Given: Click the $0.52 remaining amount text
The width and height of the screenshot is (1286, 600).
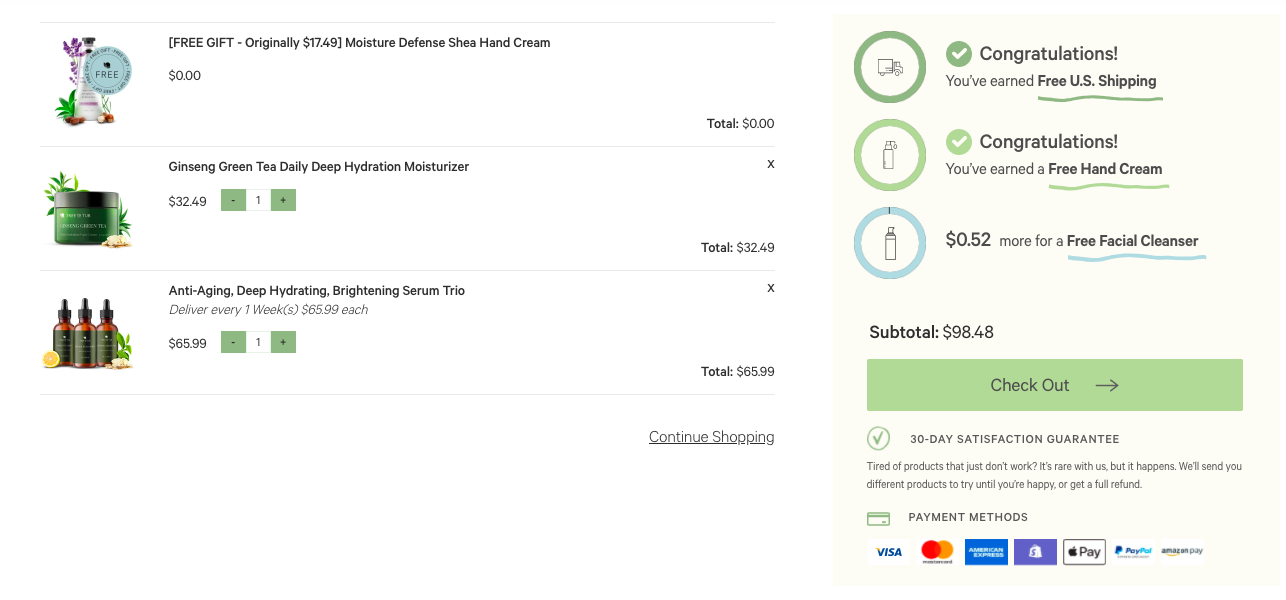Looking at the screenshot, I should 968,240.
